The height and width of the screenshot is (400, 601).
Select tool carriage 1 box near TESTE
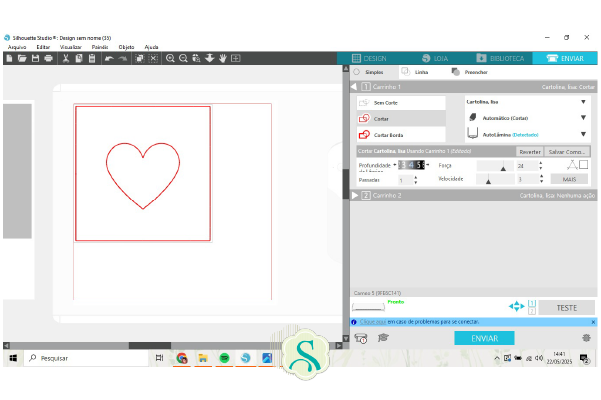(532, 303)
